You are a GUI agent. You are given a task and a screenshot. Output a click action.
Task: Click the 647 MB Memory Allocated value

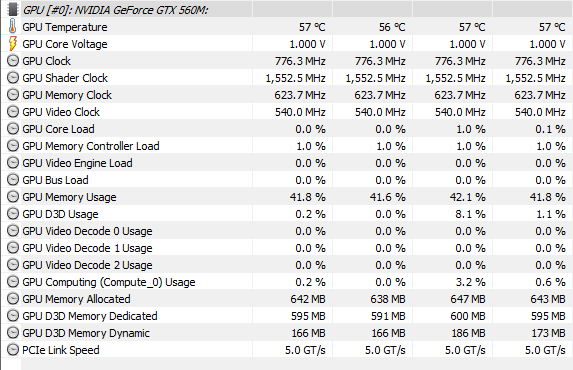click(468, 299)
